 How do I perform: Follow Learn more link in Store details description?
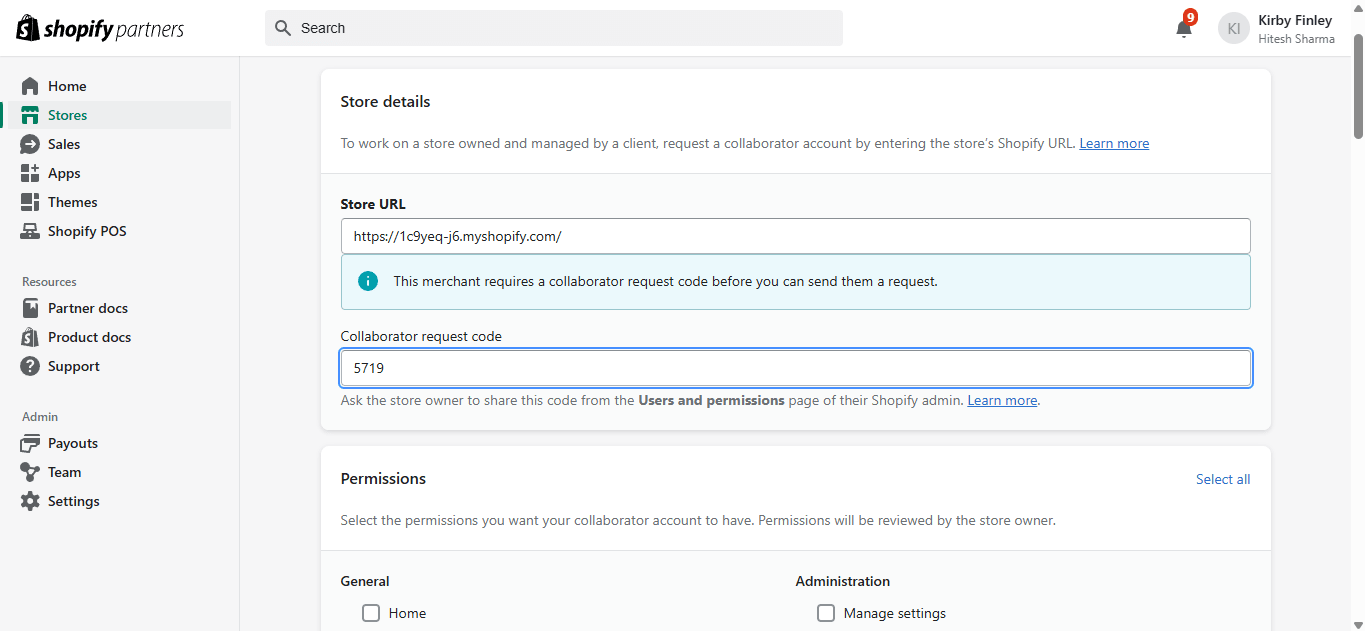click(1114, 143)
